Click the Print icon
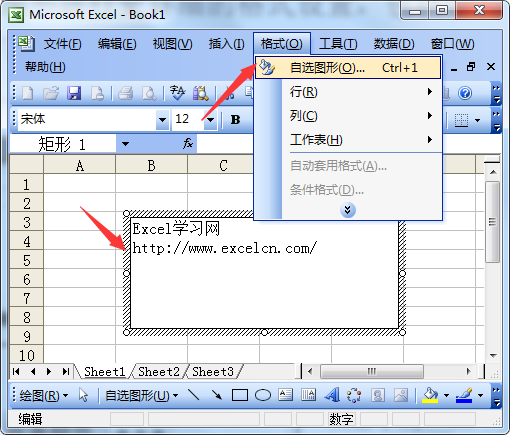The image size is (510, 435). pyautogui.click(x=126, y=93)
